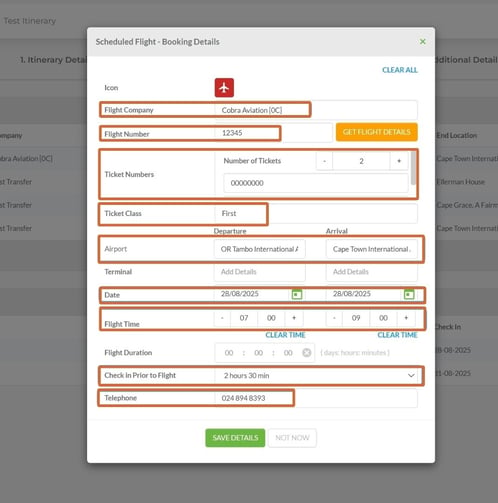Open the arrival date calendar icon
The image size is (498, 503).
click(409, 294)
